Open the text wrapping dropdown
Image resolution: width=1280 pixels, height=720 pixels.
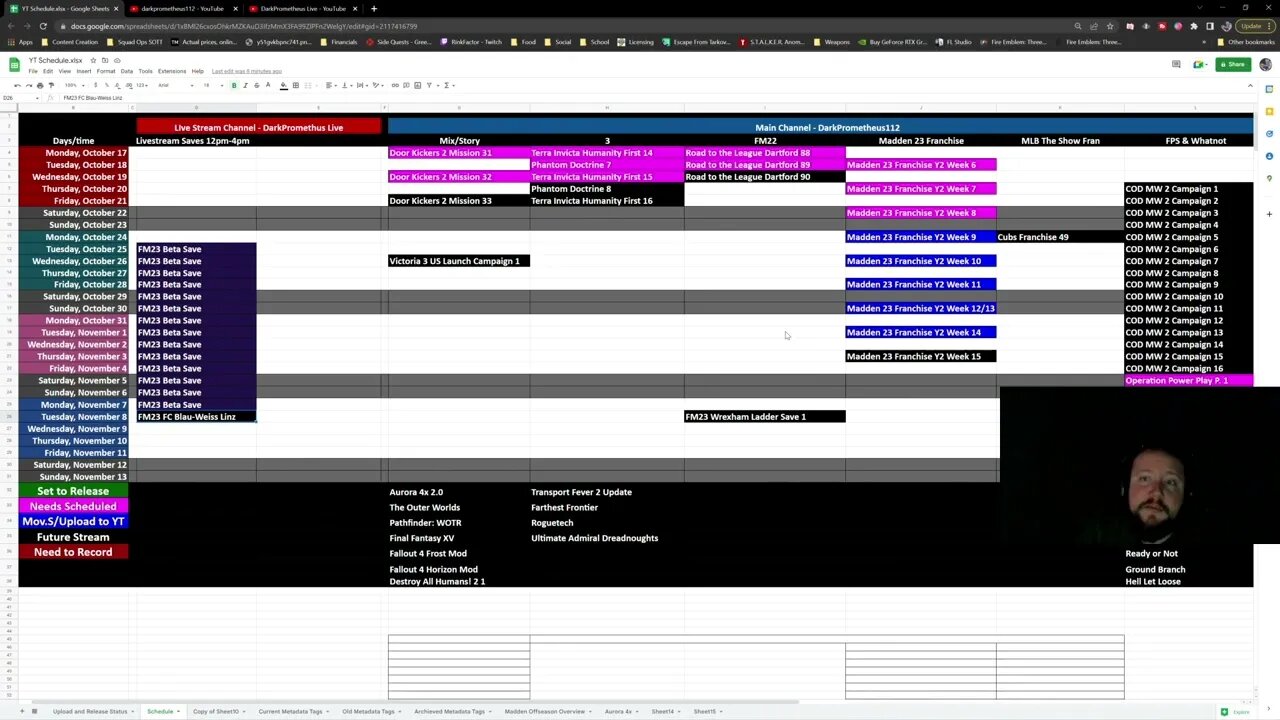pyautogui.click(x=361, y=85)
